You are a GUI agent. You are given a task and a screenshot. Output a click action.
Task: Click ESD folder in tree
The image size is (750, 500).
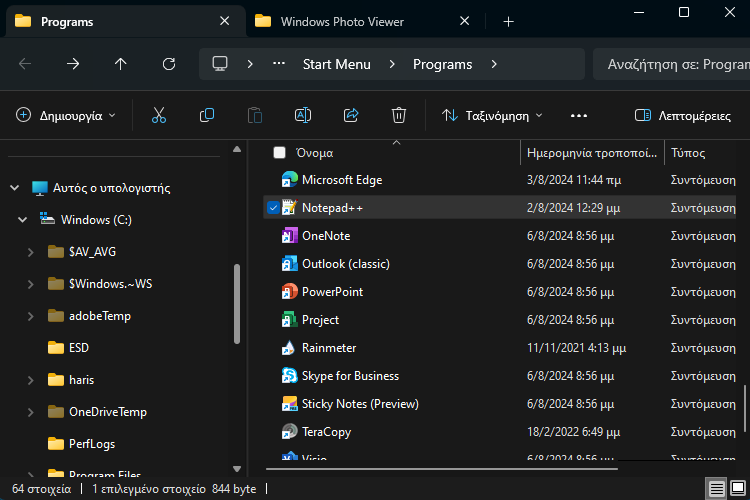[x=79, y=348]
